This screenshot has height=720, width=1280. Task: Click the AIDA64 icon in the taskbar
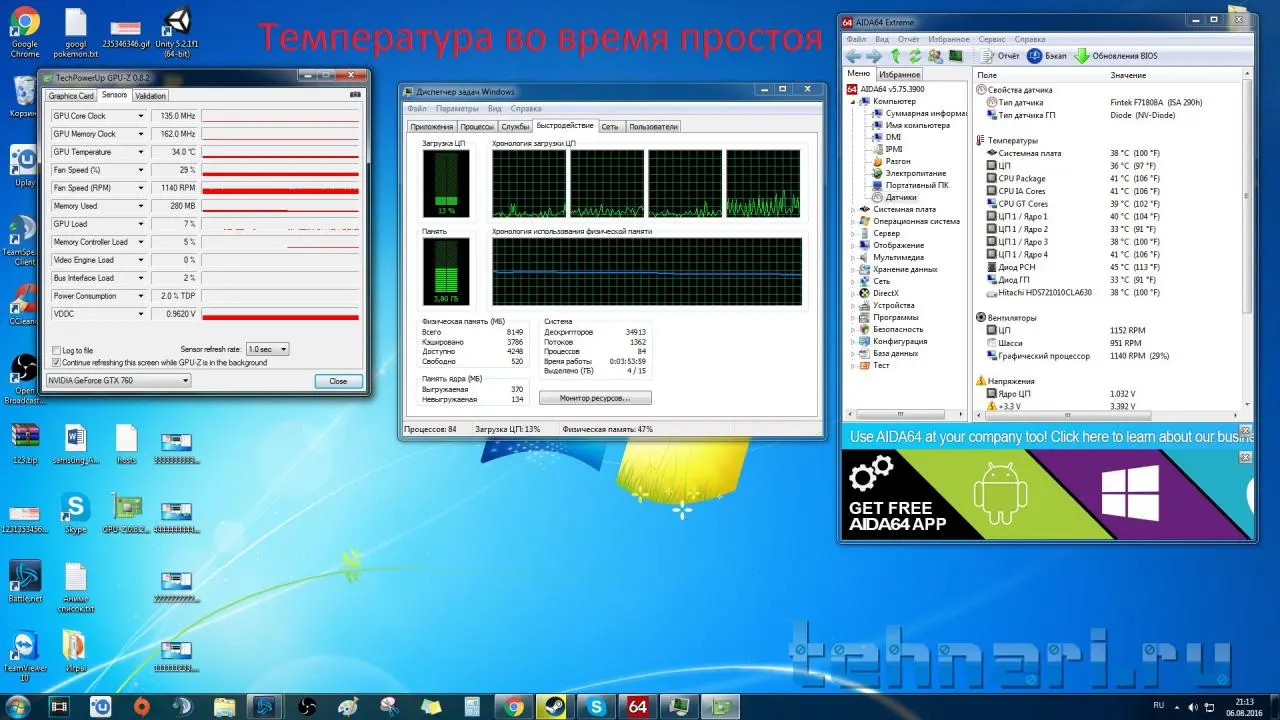[637, 707]
